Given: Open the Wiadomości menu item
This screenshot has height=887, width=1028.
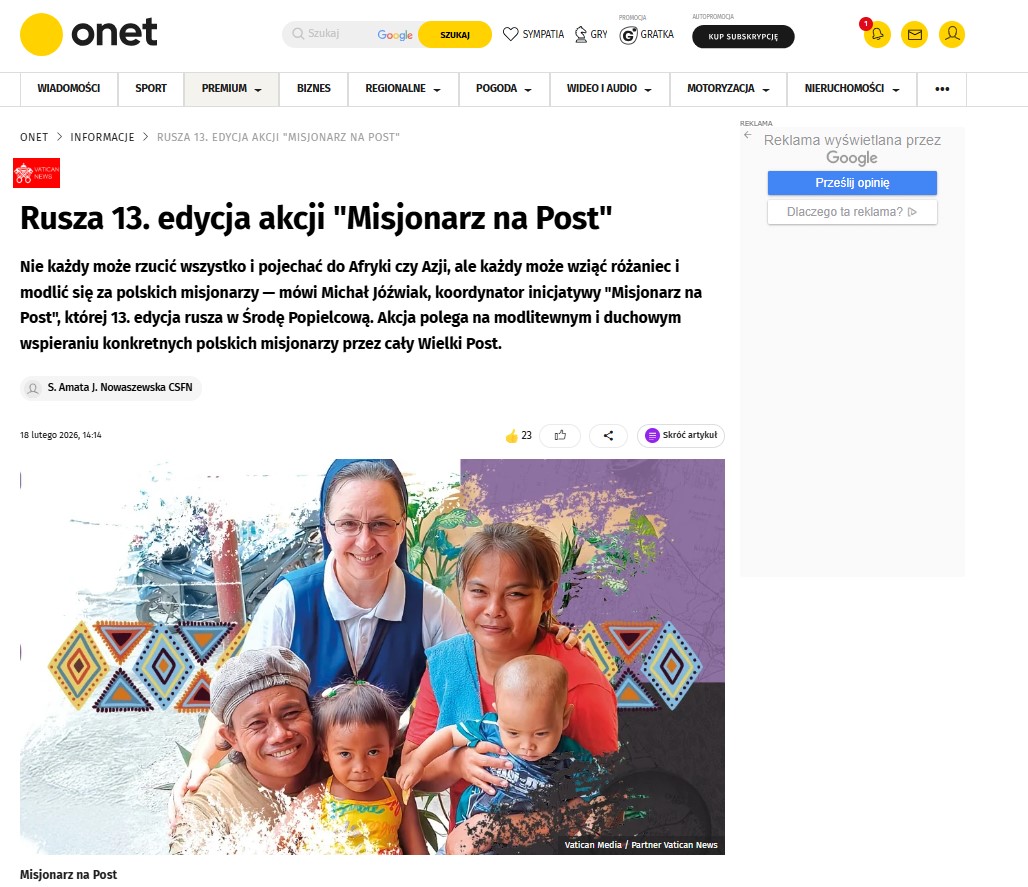Looking at the screenshot, I should 69,89.
